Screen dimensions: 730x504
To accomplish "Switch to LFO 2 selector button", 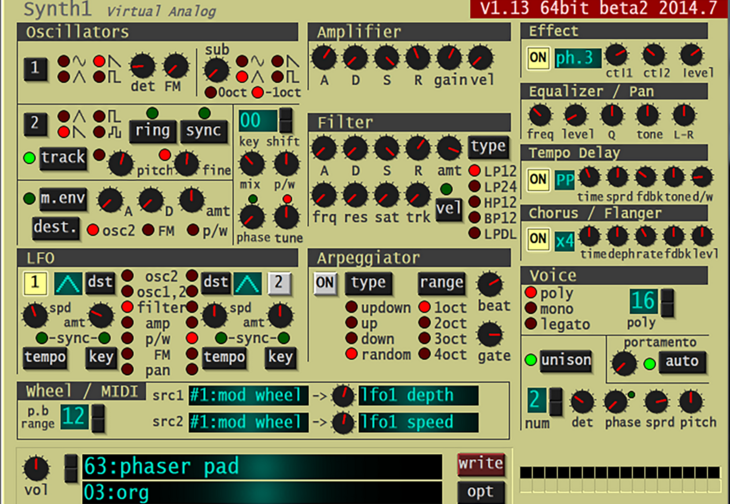I will click(279, 283).
